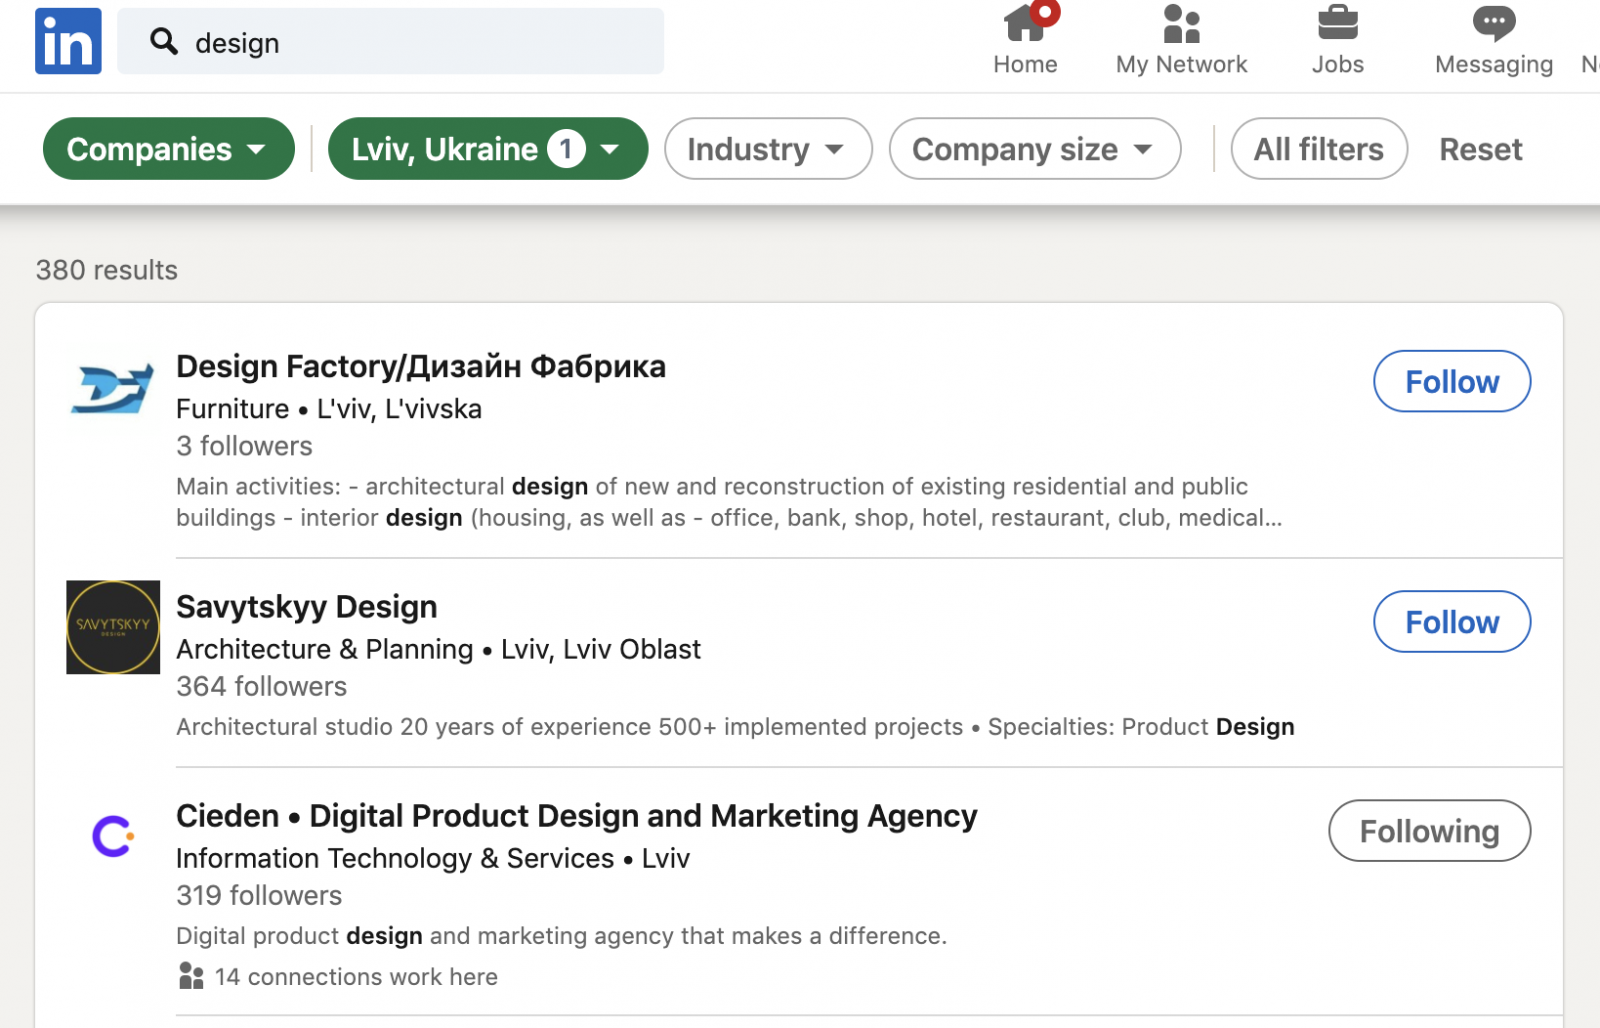The width and height of the screenshot is (1600, 1028).
Task: Click the "Architectural studio 20 years" description
Action: click(735, 727)
